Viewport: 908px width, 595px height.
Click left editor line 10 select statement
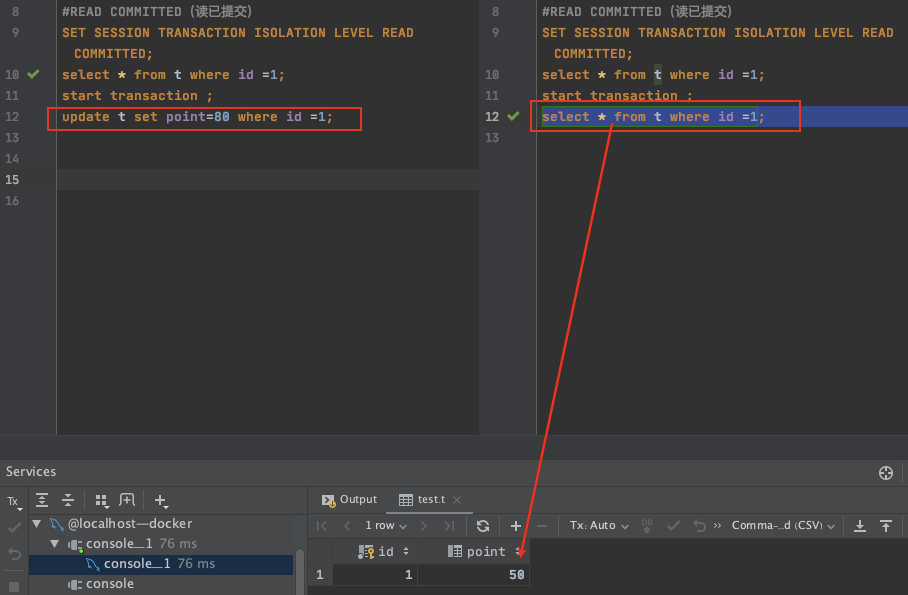click(x=173, y=75)
